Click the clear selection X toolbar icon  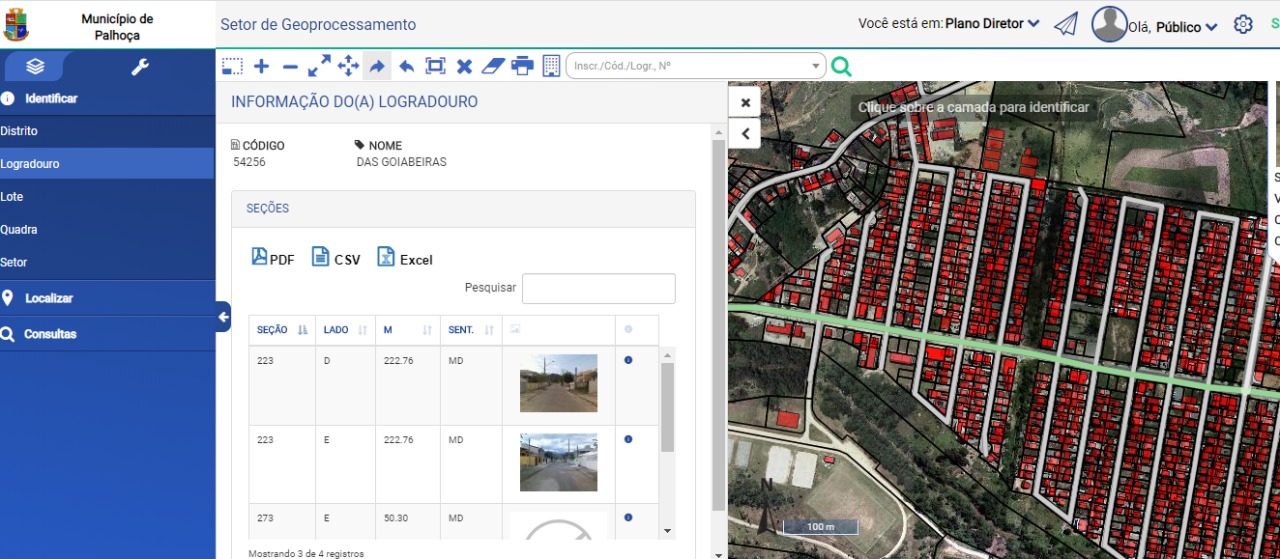464,66
